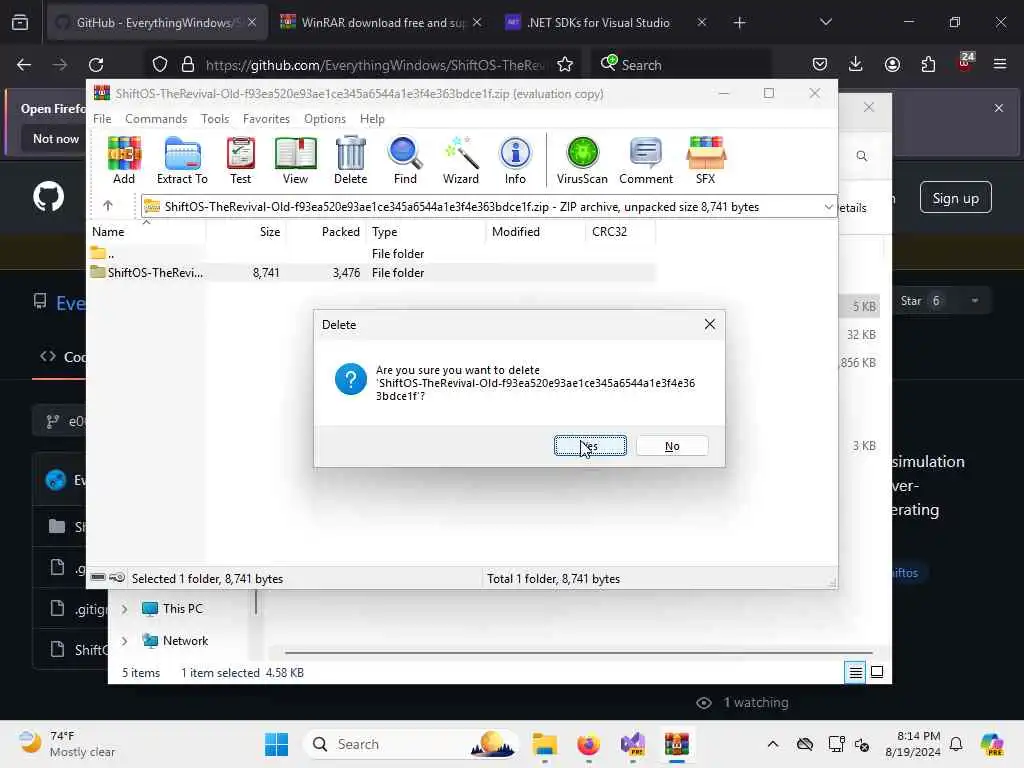Viewport: 1024px width, 768px height.
Task: Open the File menu in WinRAR
Action: pyautogui.click(x=102, y=119)
